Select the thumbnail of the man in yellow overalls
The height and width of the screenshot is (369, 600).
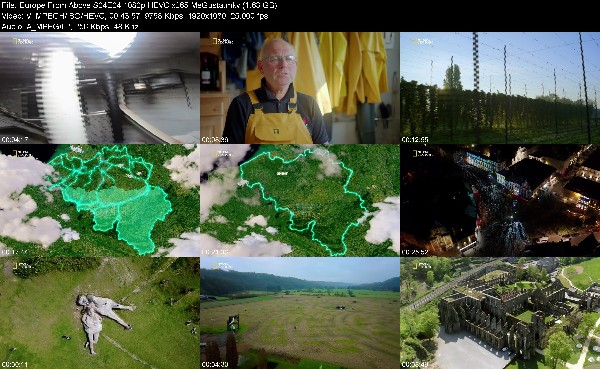pos(300,88)
